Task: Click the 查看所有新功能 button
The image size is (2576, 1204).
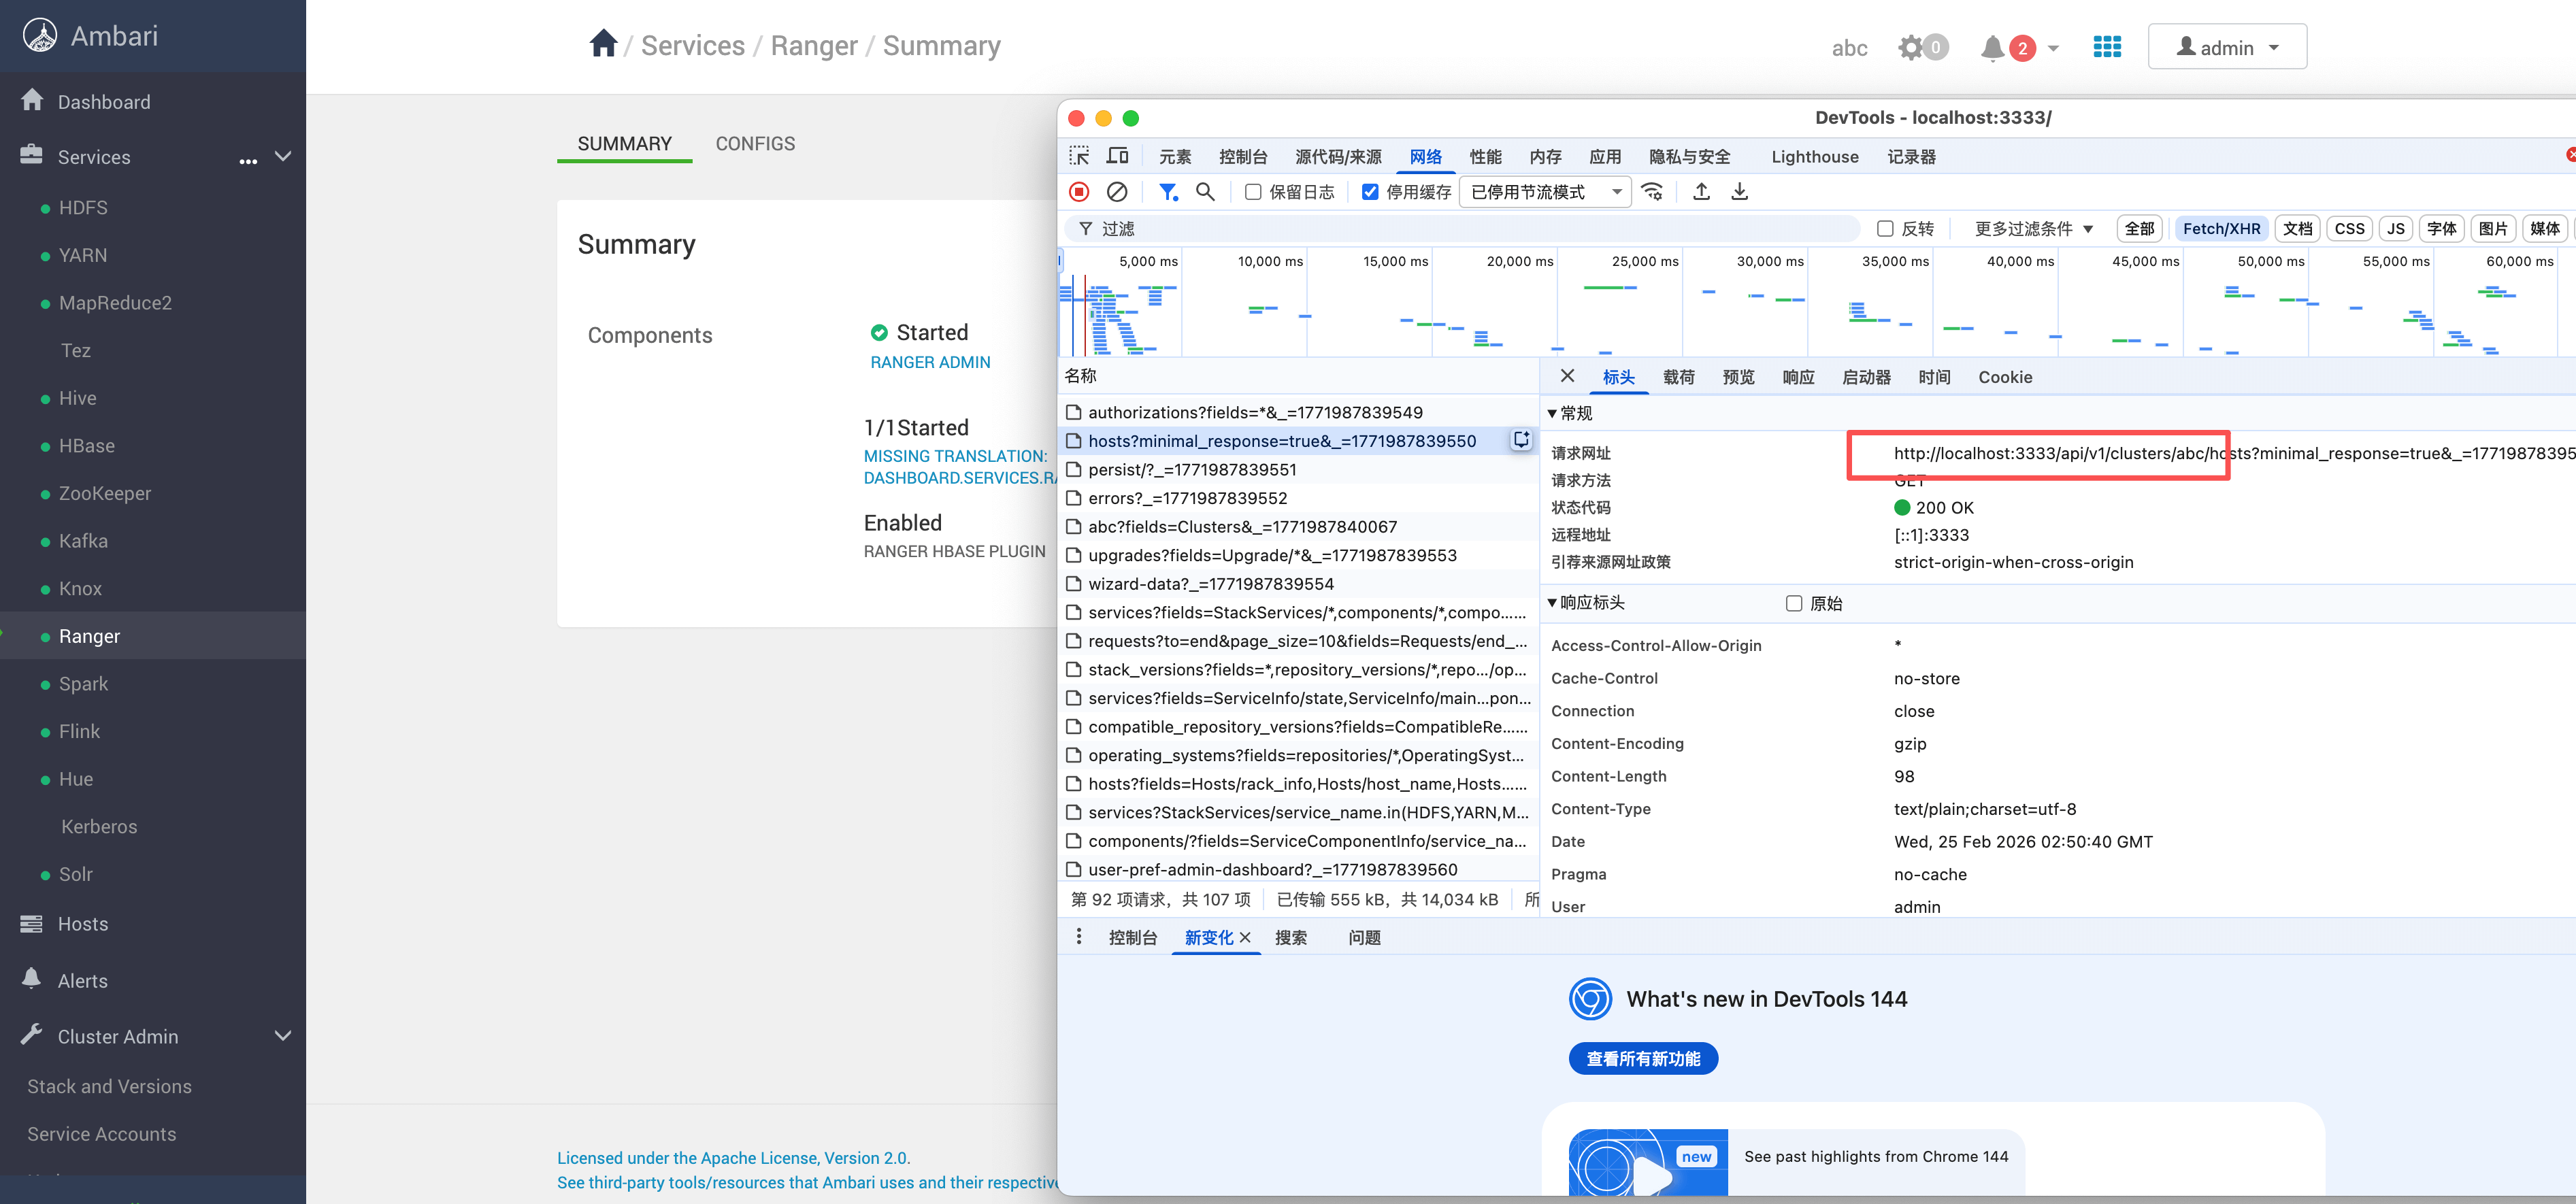Action: 1643,1059
